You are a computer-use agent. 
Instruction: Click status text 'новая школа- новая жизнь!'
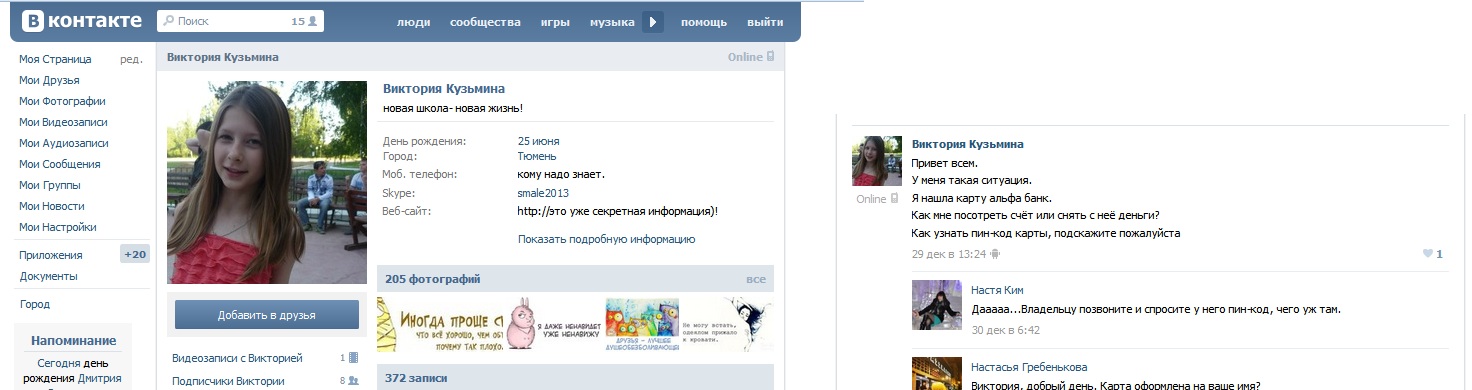[453, 108]
